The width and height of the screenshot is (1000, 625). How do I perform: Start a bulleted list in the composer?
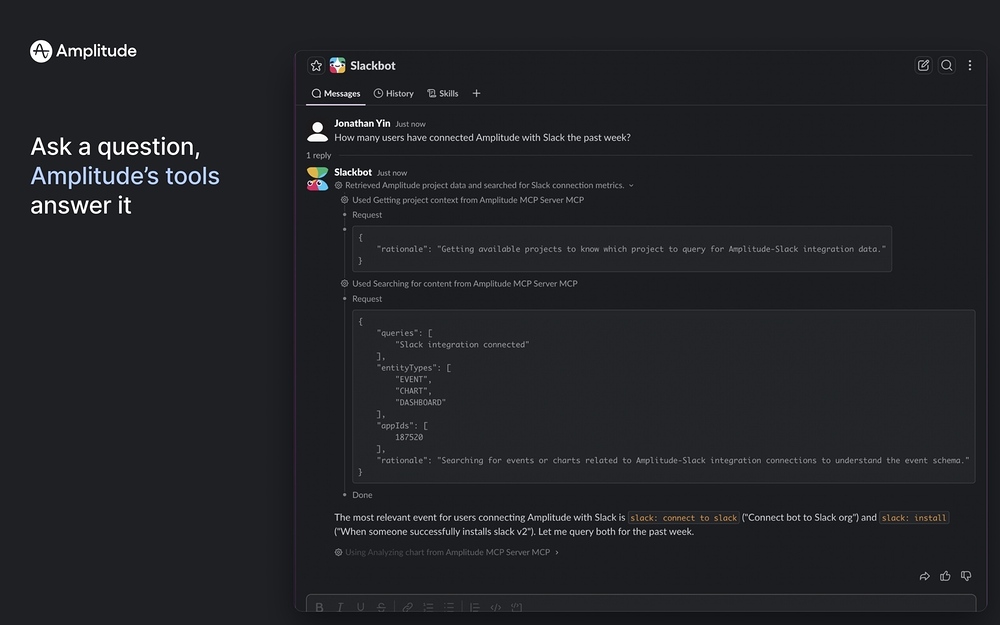(x=449, y=607)
